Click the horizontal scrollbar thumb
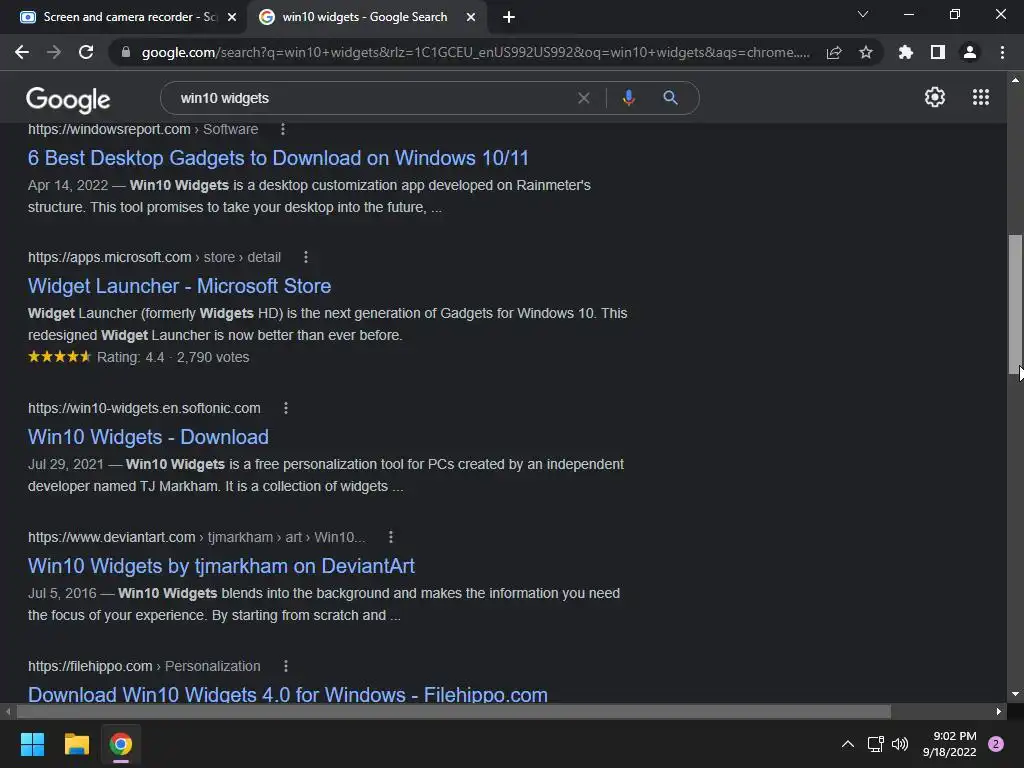 click(x=453, y=711)
